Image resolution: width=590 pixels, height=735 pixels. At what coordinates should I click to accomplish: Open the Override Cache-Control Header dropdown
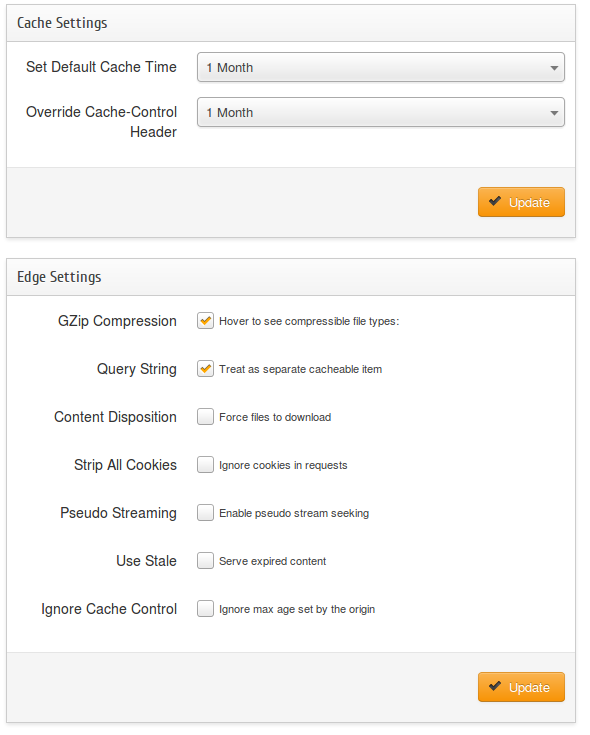[381, 112]
